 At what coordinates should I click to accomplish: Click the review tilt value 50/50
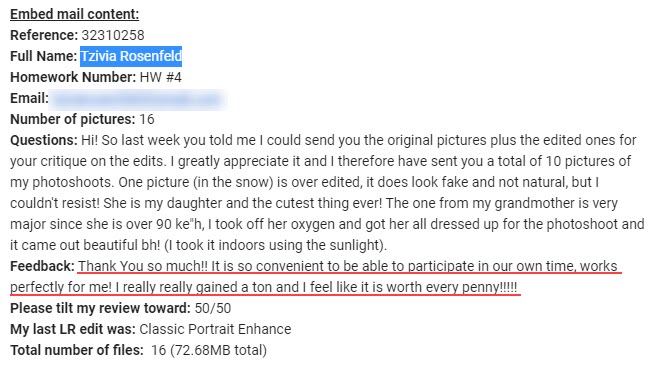[213, 308]
